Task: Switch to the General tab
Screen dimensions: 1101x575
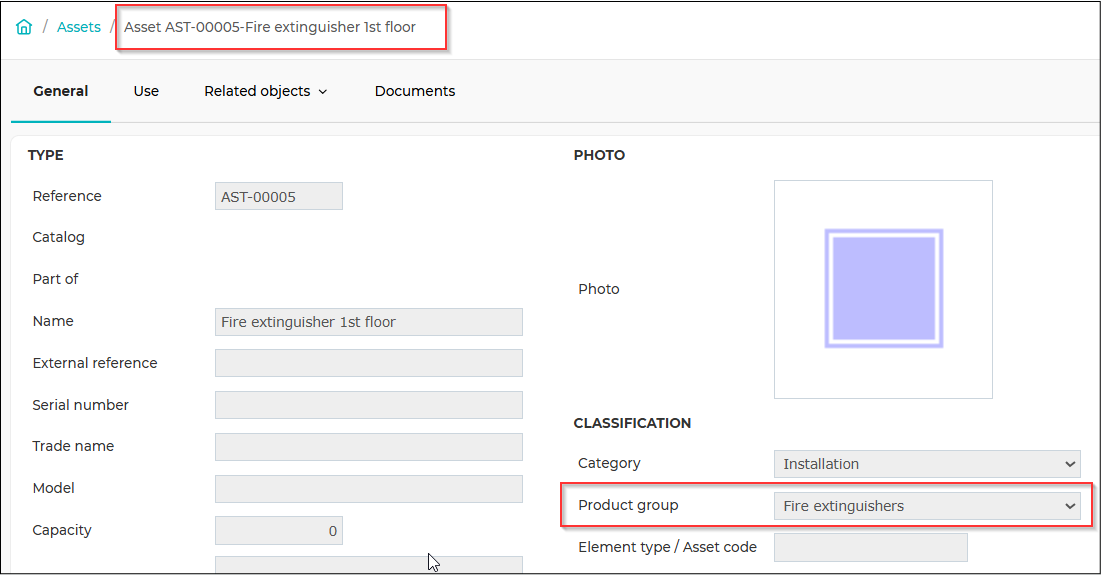Action: pyautogui.click(x=61, y=91)
